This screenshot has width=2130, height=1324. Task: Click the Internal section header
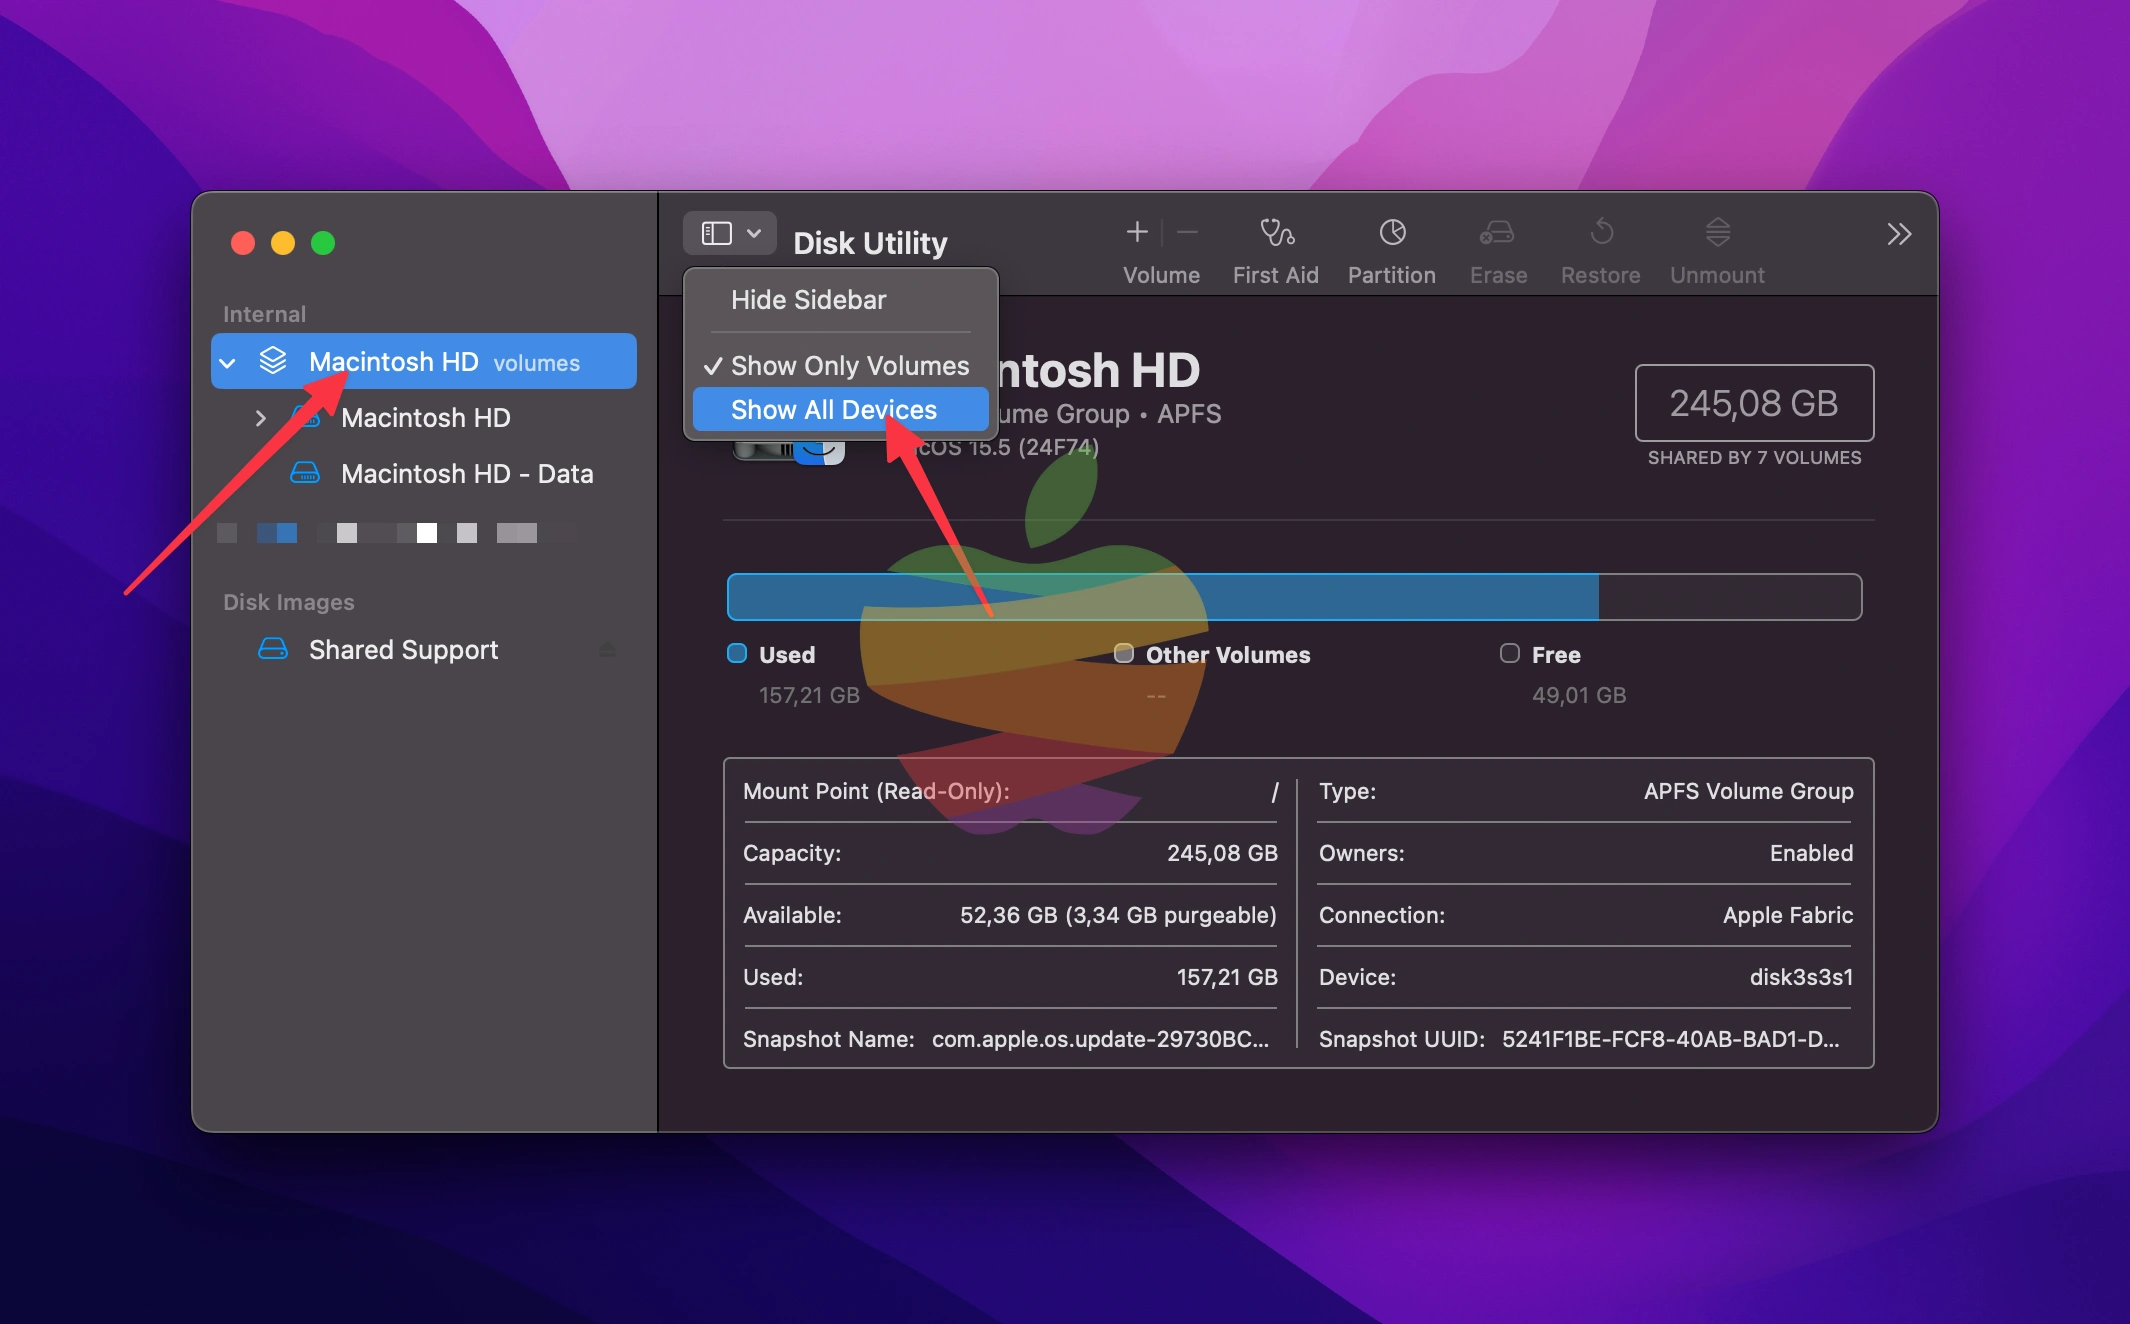[x=264, y=314]
